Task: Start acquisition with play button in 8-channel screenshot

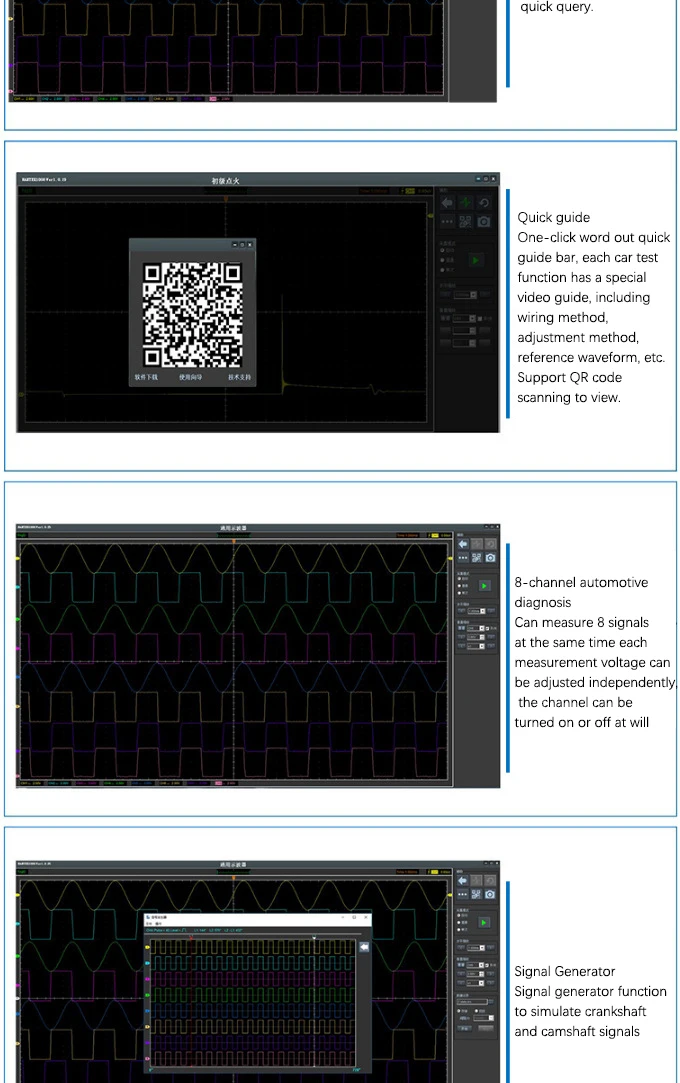Action: pyautogui.click(x=485, y=586)
